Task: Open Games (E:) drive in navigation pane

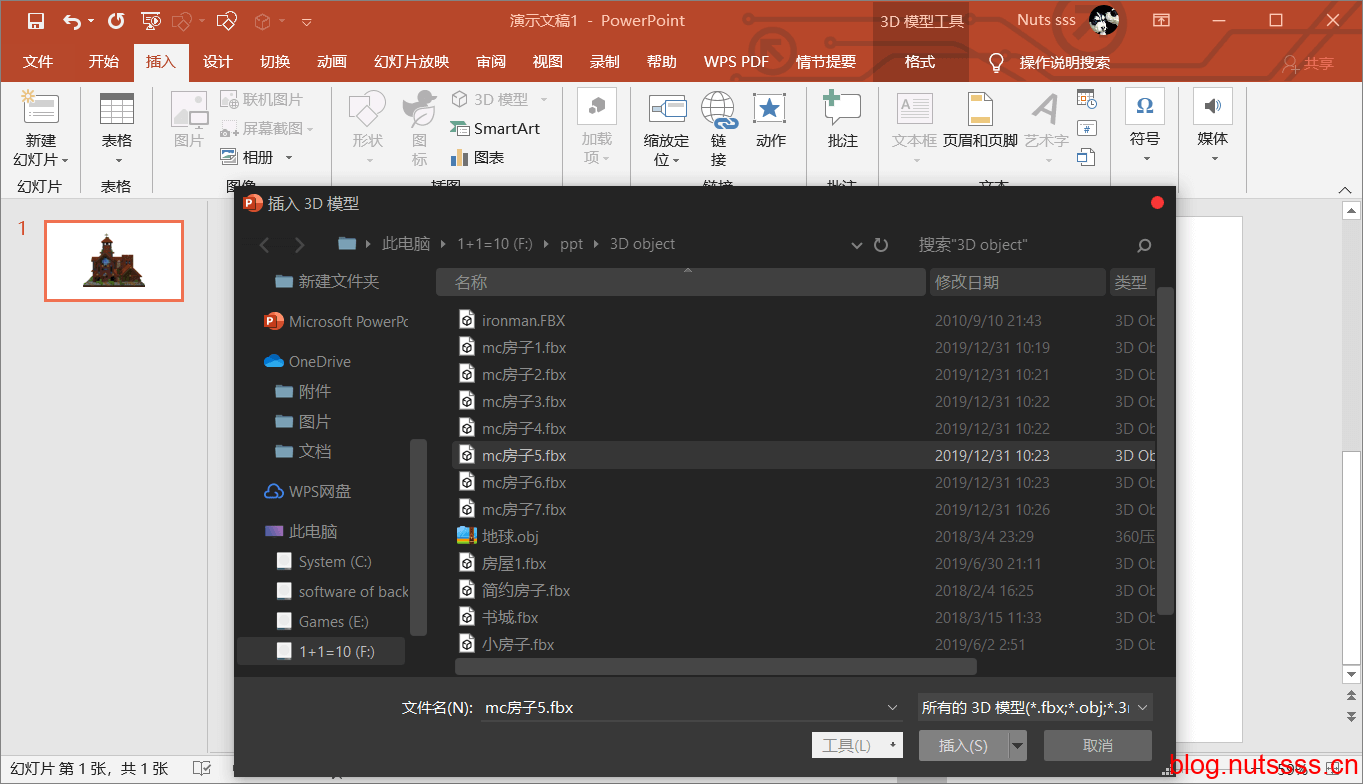Action: tap(333, 621)
